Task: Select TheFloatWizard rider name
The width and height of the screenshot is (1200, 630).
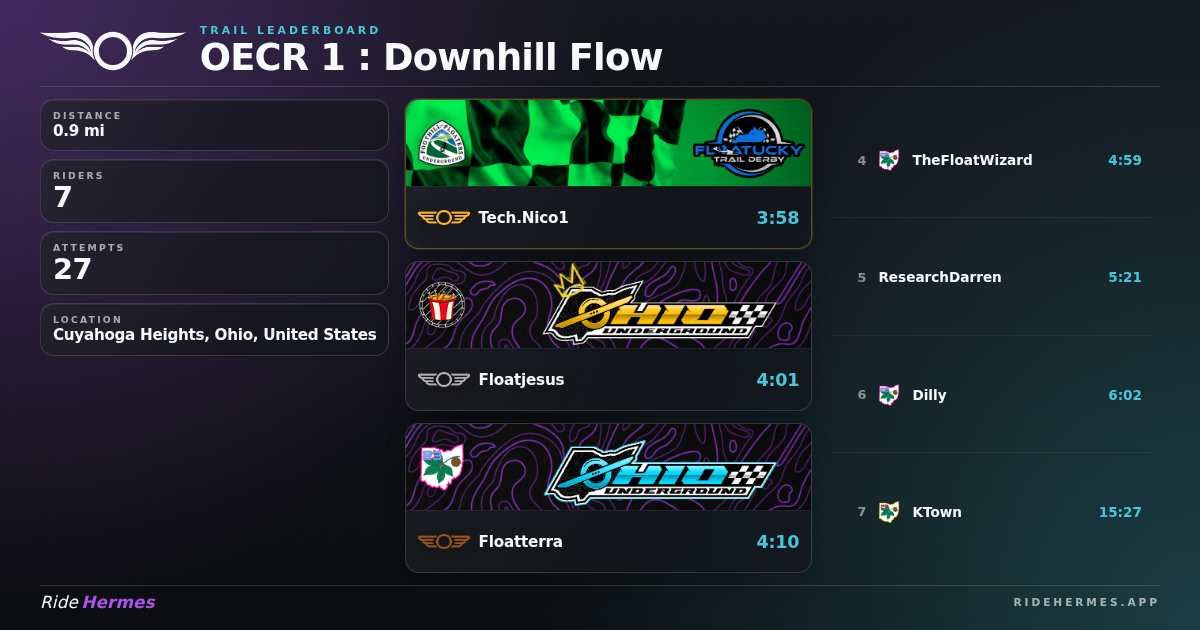Action: (x=972, y=160)
